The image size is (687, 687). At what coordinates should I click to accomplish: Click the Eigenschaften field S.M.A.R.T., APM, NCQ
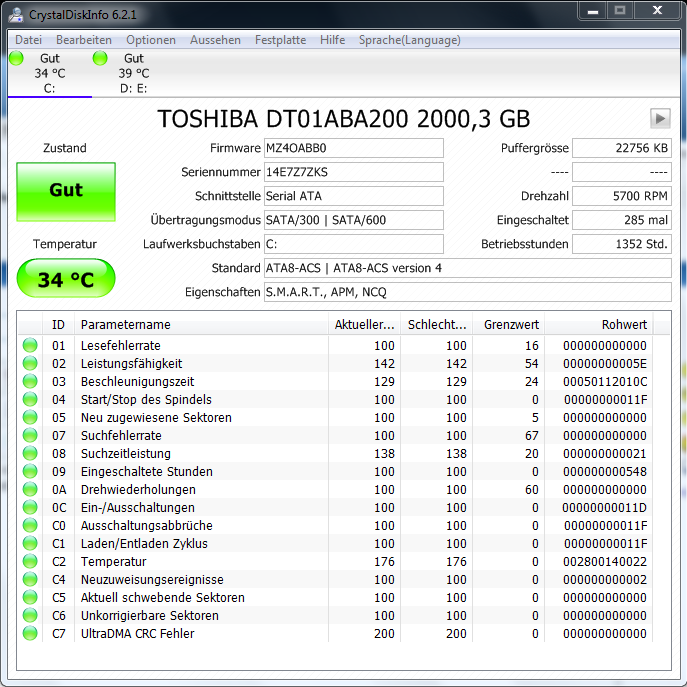pyautogui.click(x=467, y=292)
